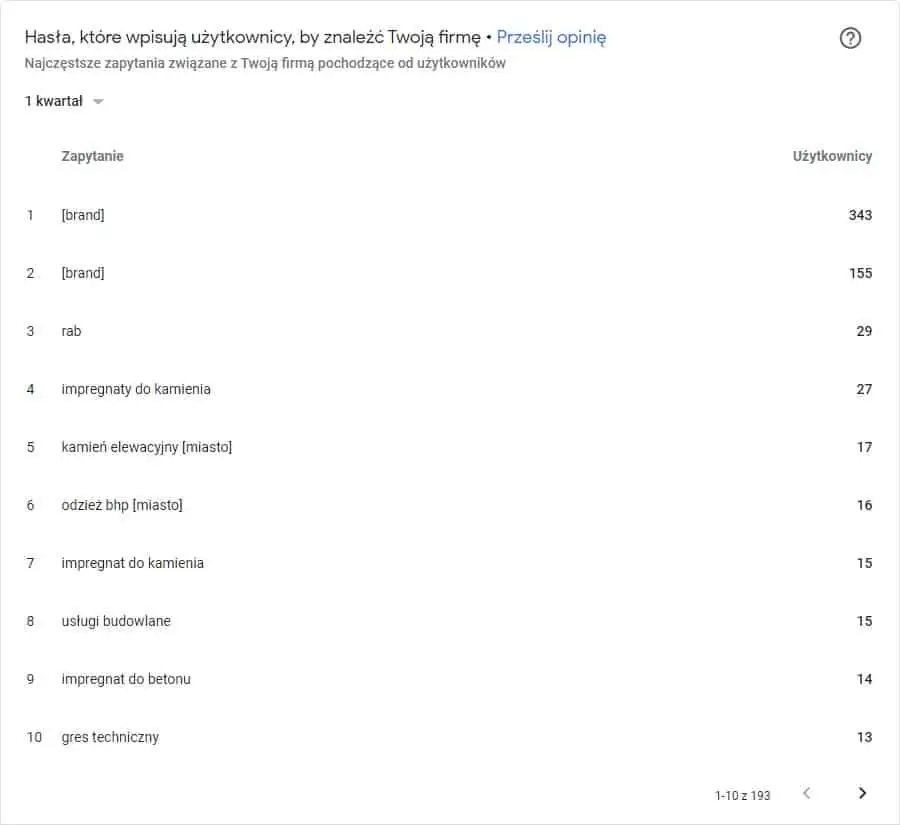Open the help question mark icon
Image resolution: width=900 pixels, height=825 pixels.
(x=850, y=38)
